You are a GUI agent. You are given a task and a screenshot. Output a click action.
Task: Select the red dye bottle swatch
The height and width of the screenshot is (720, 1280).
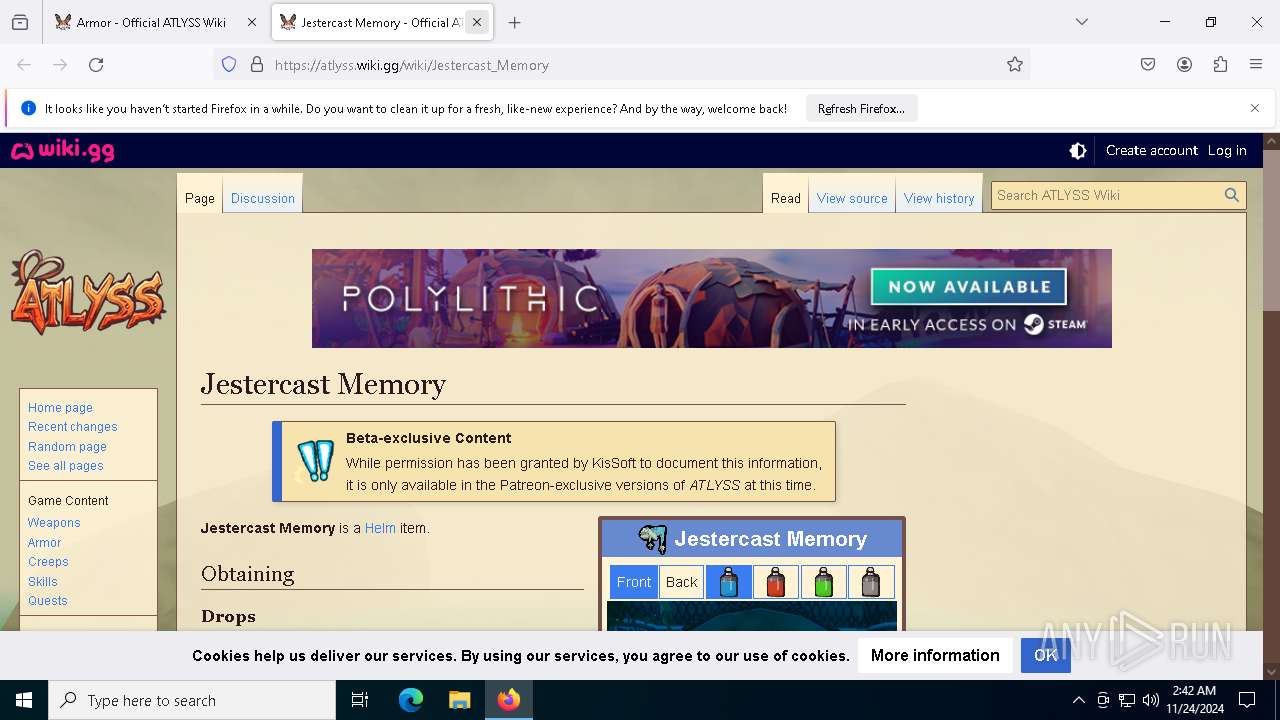pos(776,582)
